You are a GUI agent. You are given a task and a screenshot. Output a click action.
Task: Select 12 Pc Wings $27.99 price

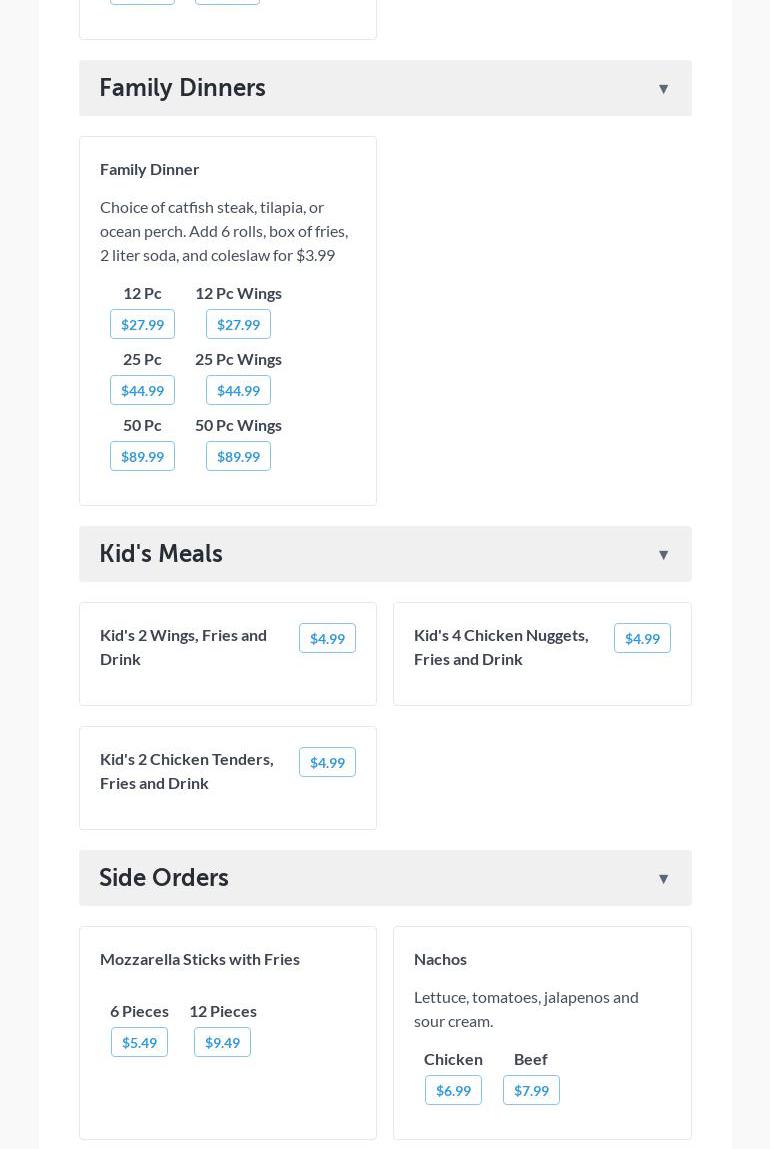pyautogui.click(x=238, y=324)
